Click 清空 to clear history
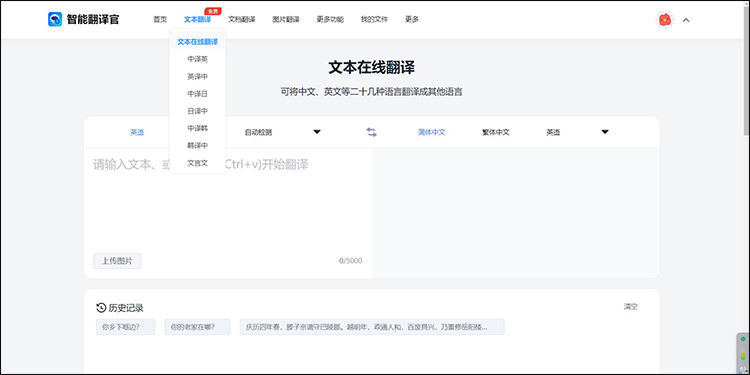 (x=630, y=307)
